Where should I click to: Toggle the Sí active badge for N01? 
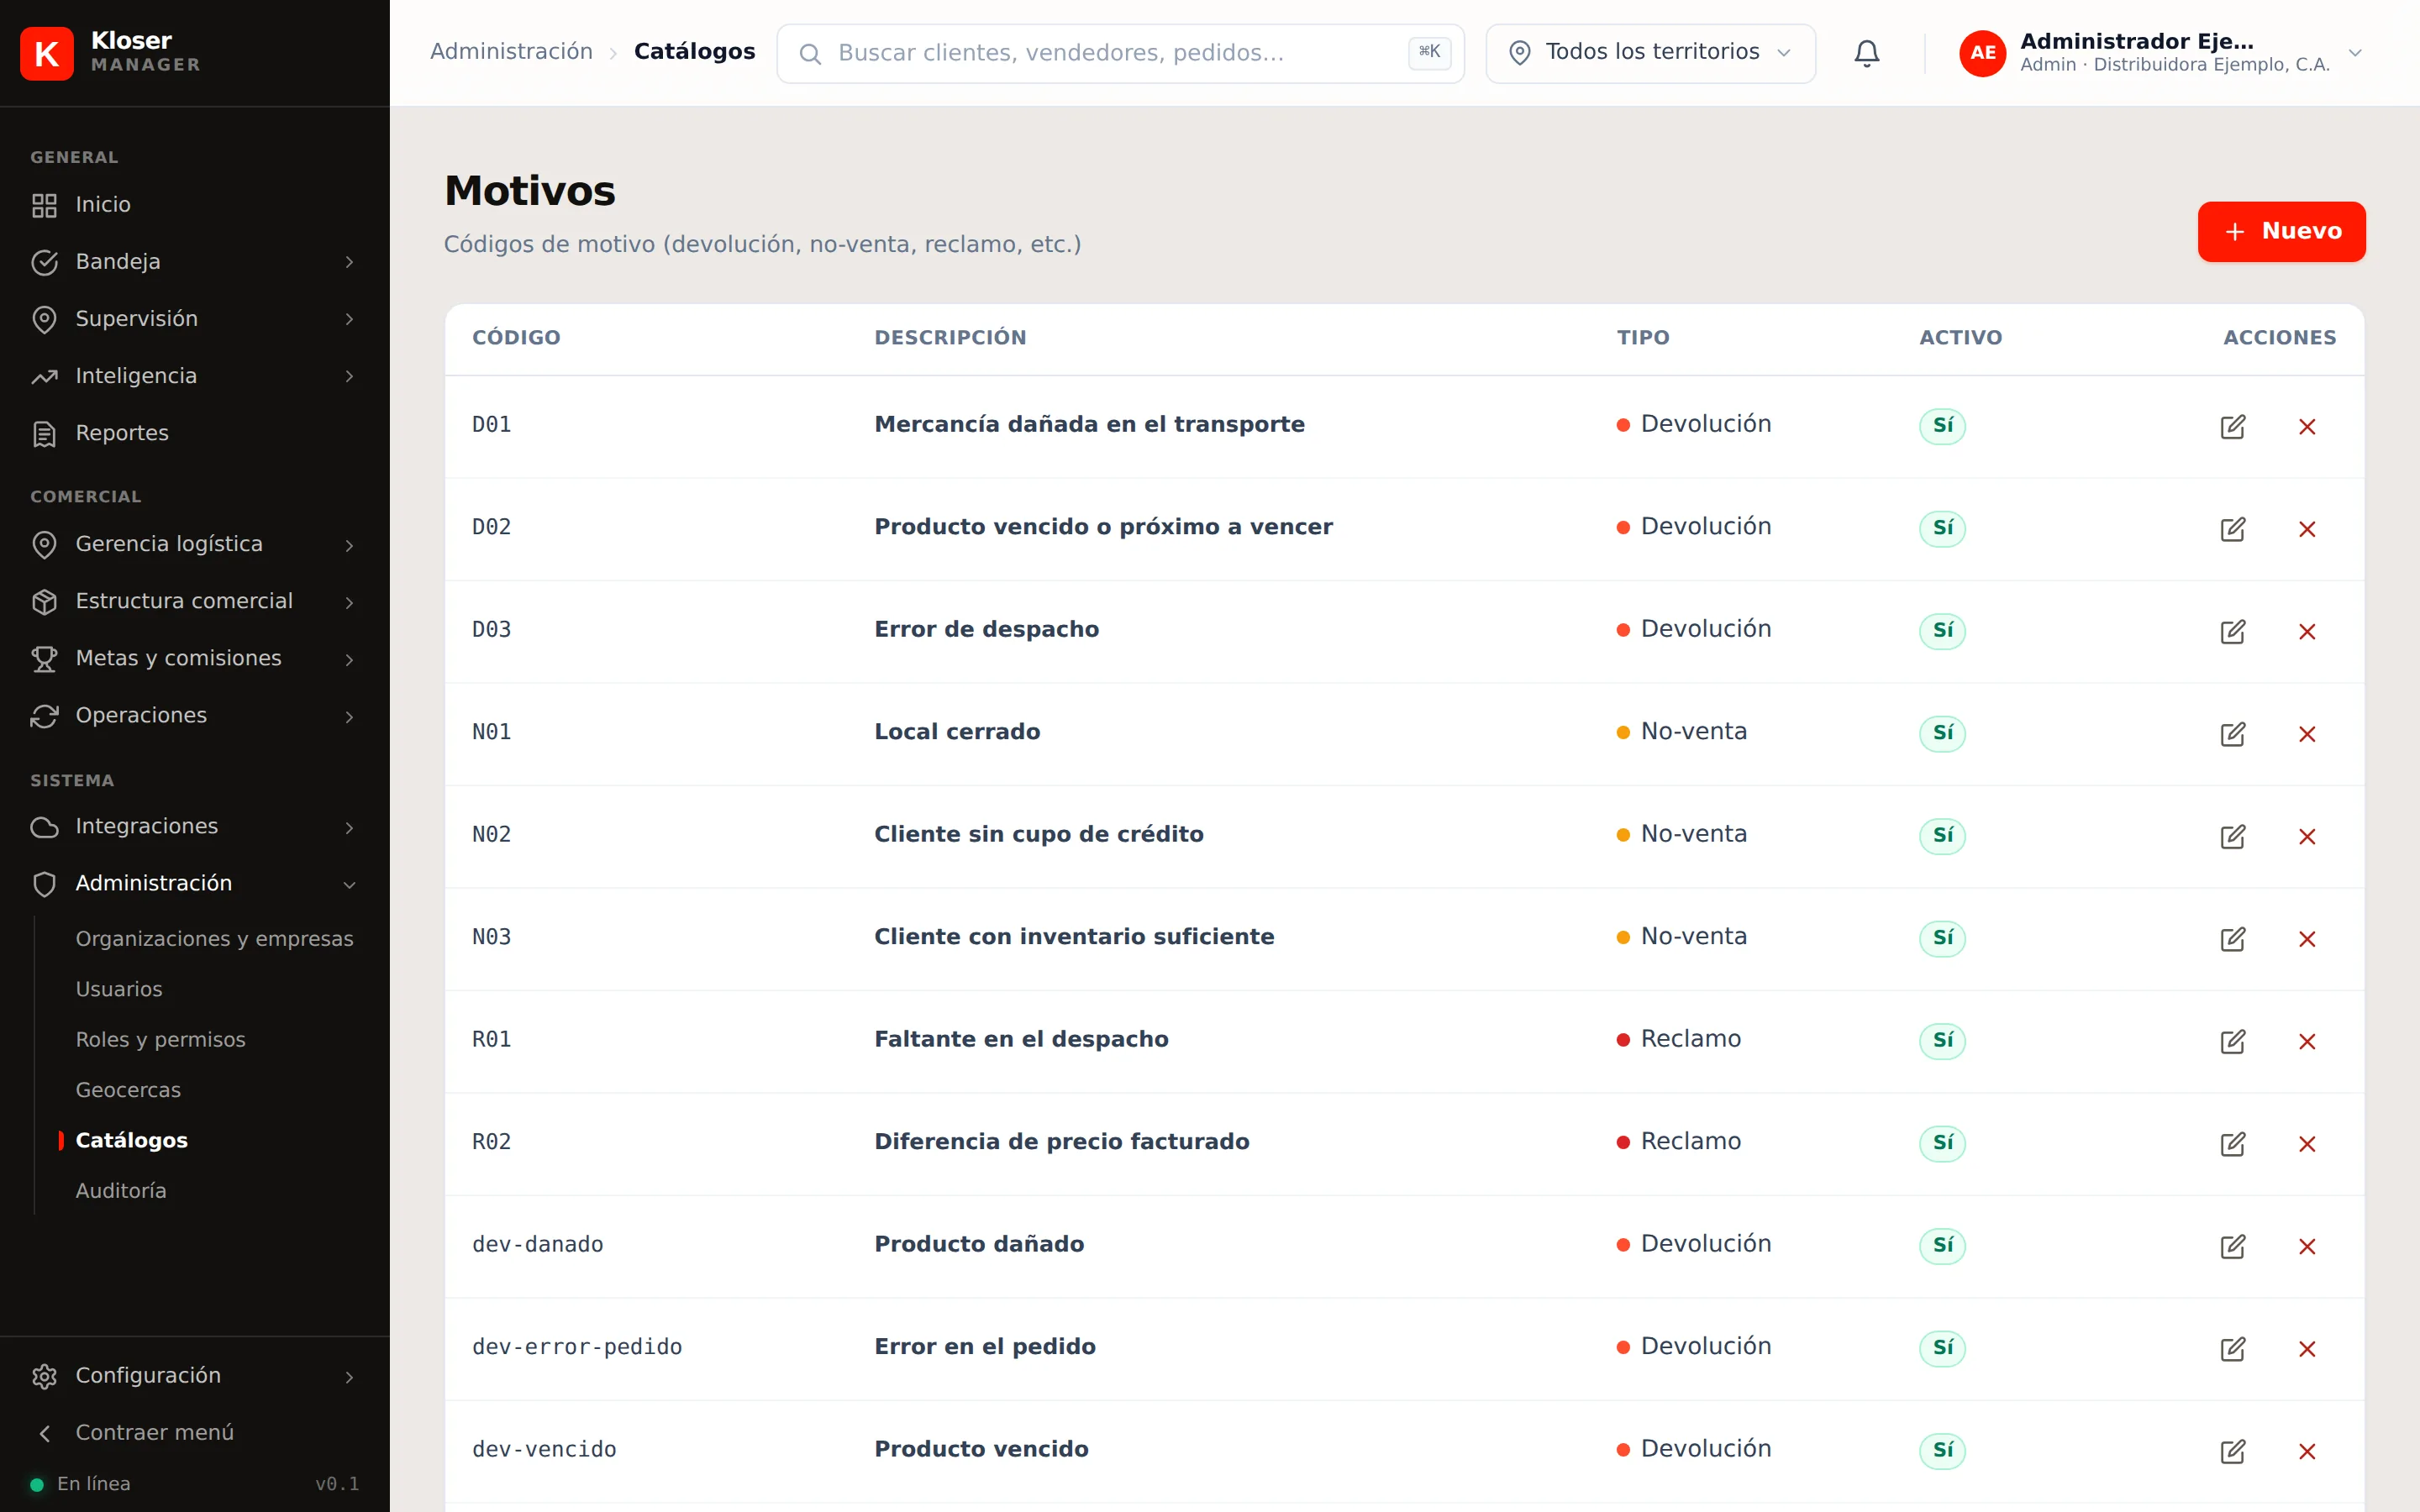coord(1942,733)
